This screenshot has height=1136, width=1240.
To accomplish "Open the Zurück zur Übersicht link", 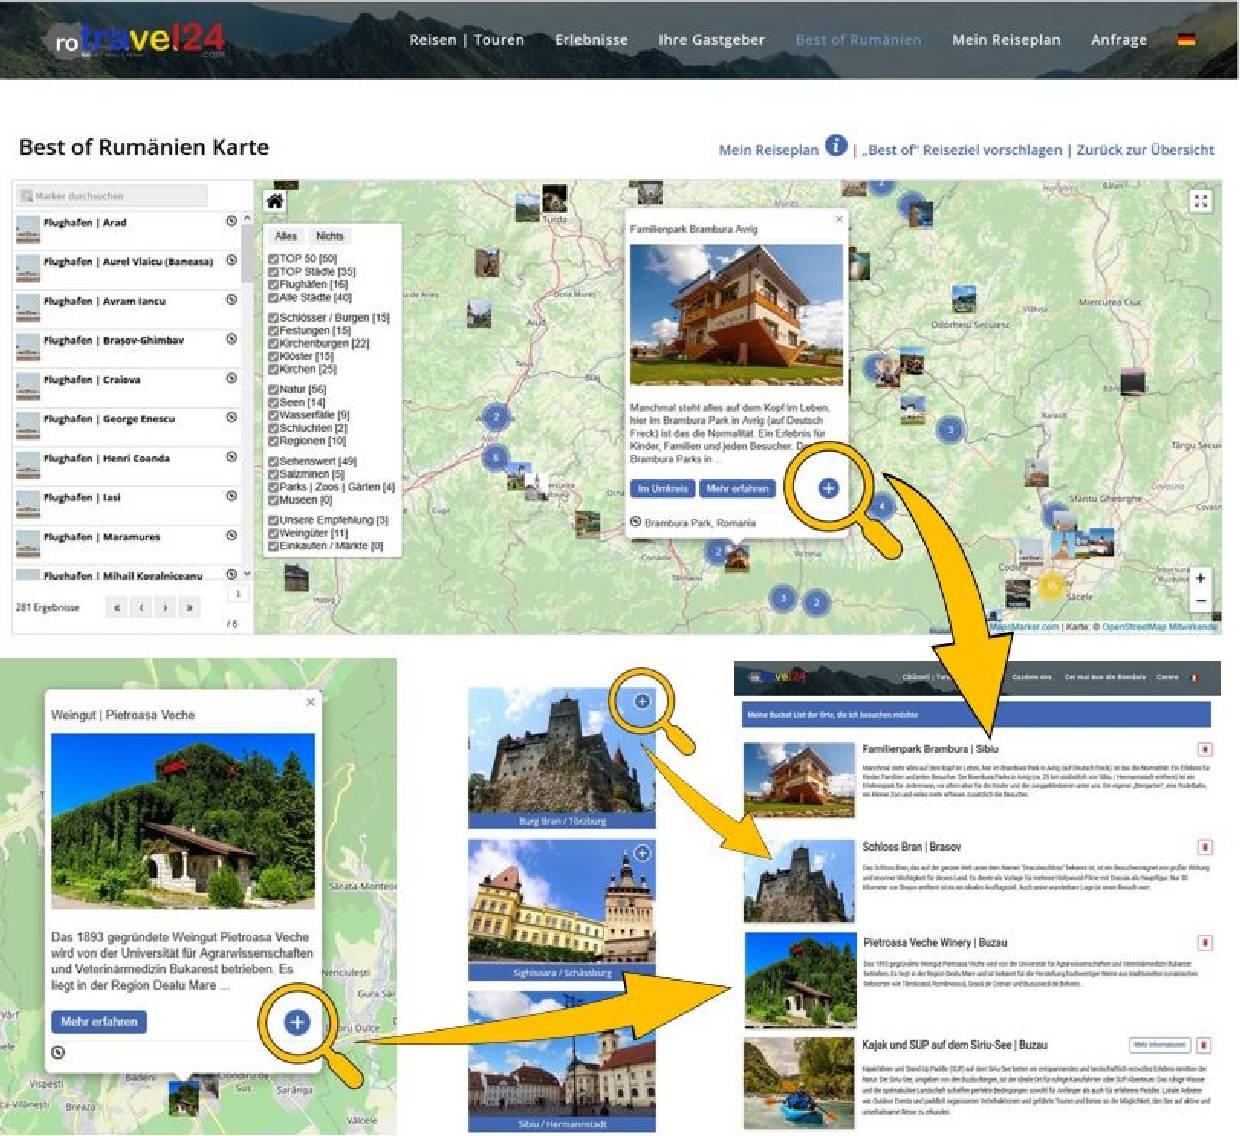I will tap(1146, 150).
